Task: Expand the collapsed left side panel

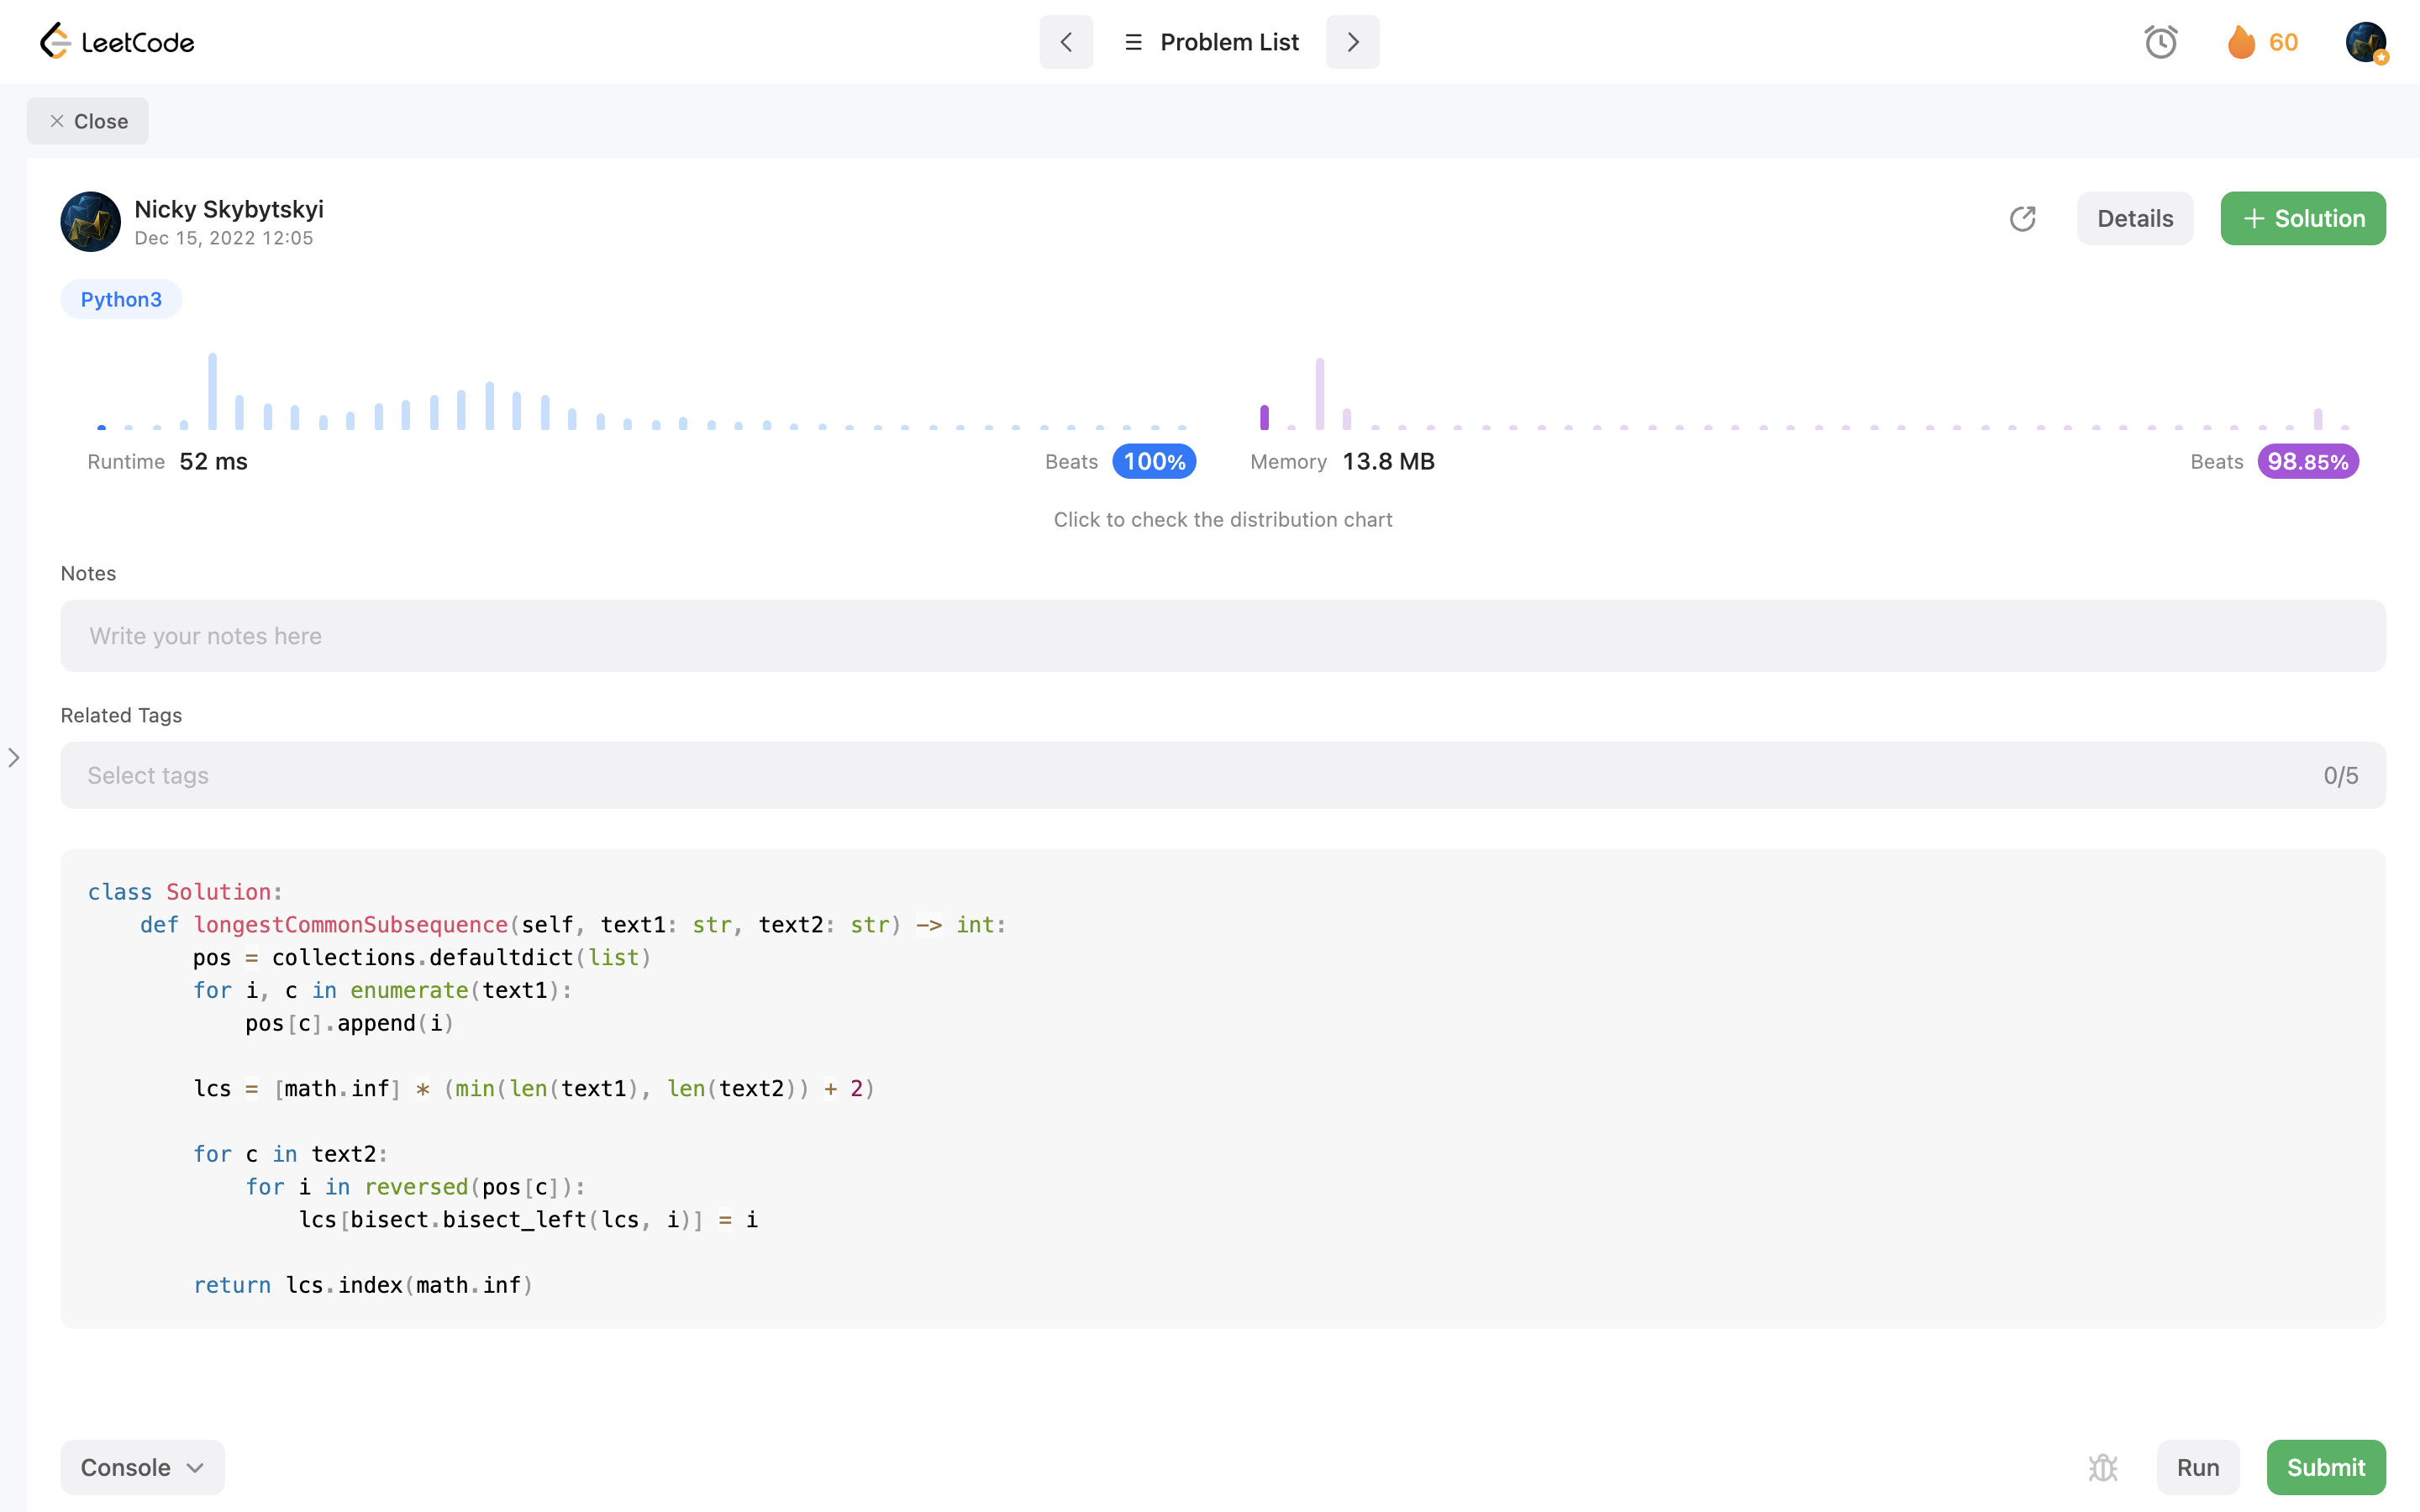Action: (14, 758)
